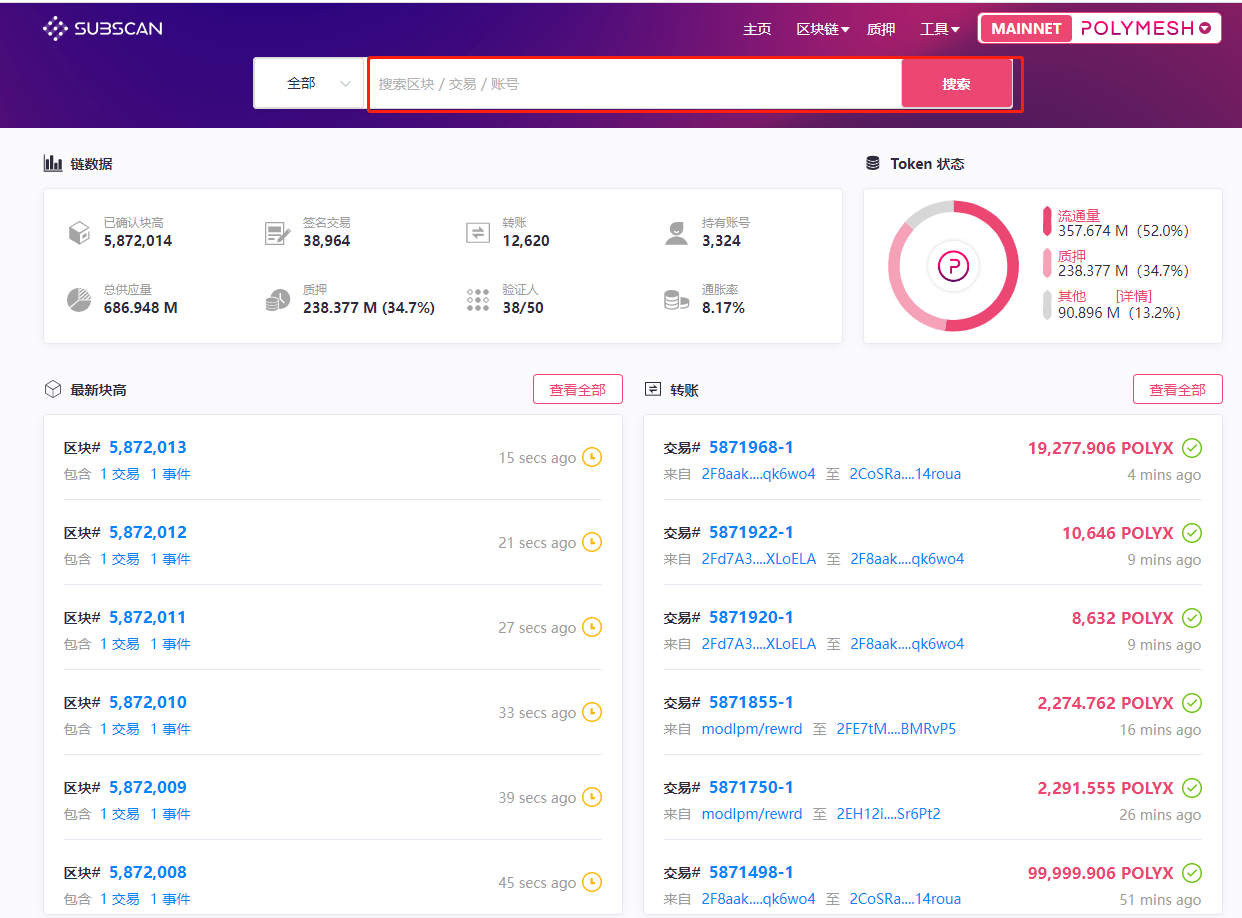The image size is (1242, 918).
Task: Open the 详情 link in Token status
Action: click(x=1133, y=296)
